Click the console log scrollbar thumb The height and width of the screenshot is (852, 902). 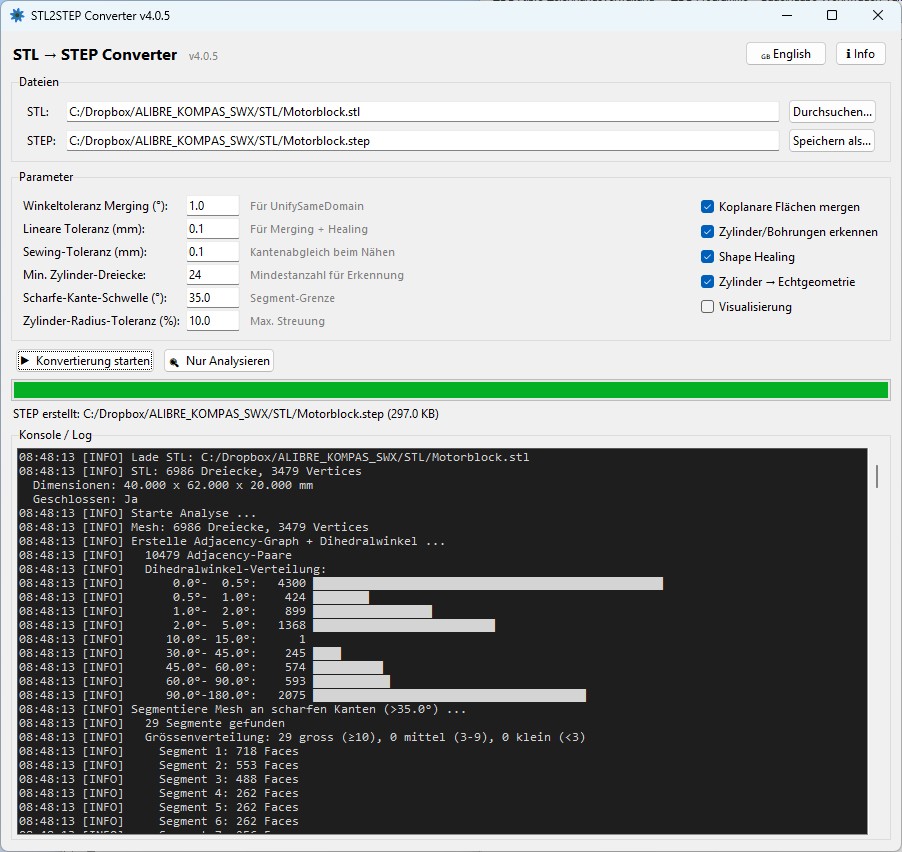(x=877, y=476)
